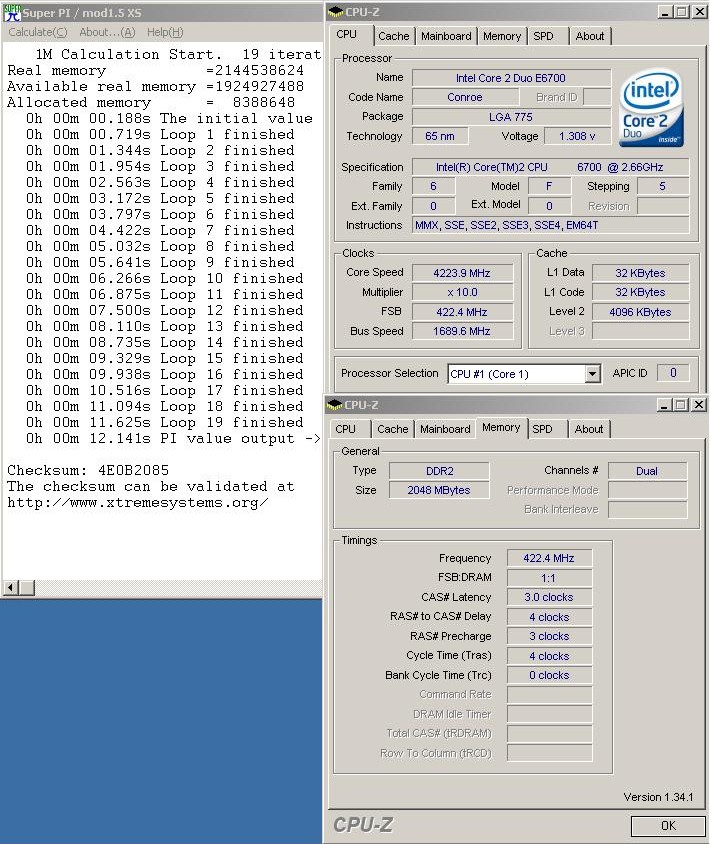Open Mainboard tab in top CPU-Z window
This screenshot has height=844, width=710.
click(446, 36)
